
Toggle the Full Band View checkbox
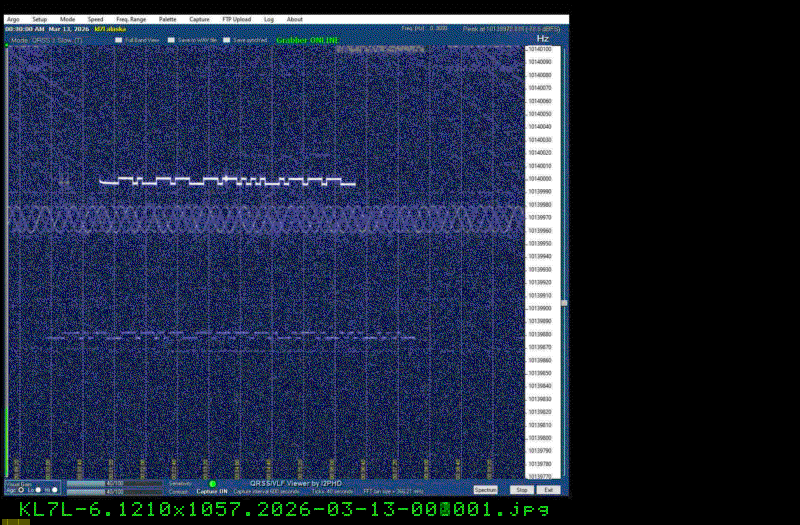[x=117, y=40]
